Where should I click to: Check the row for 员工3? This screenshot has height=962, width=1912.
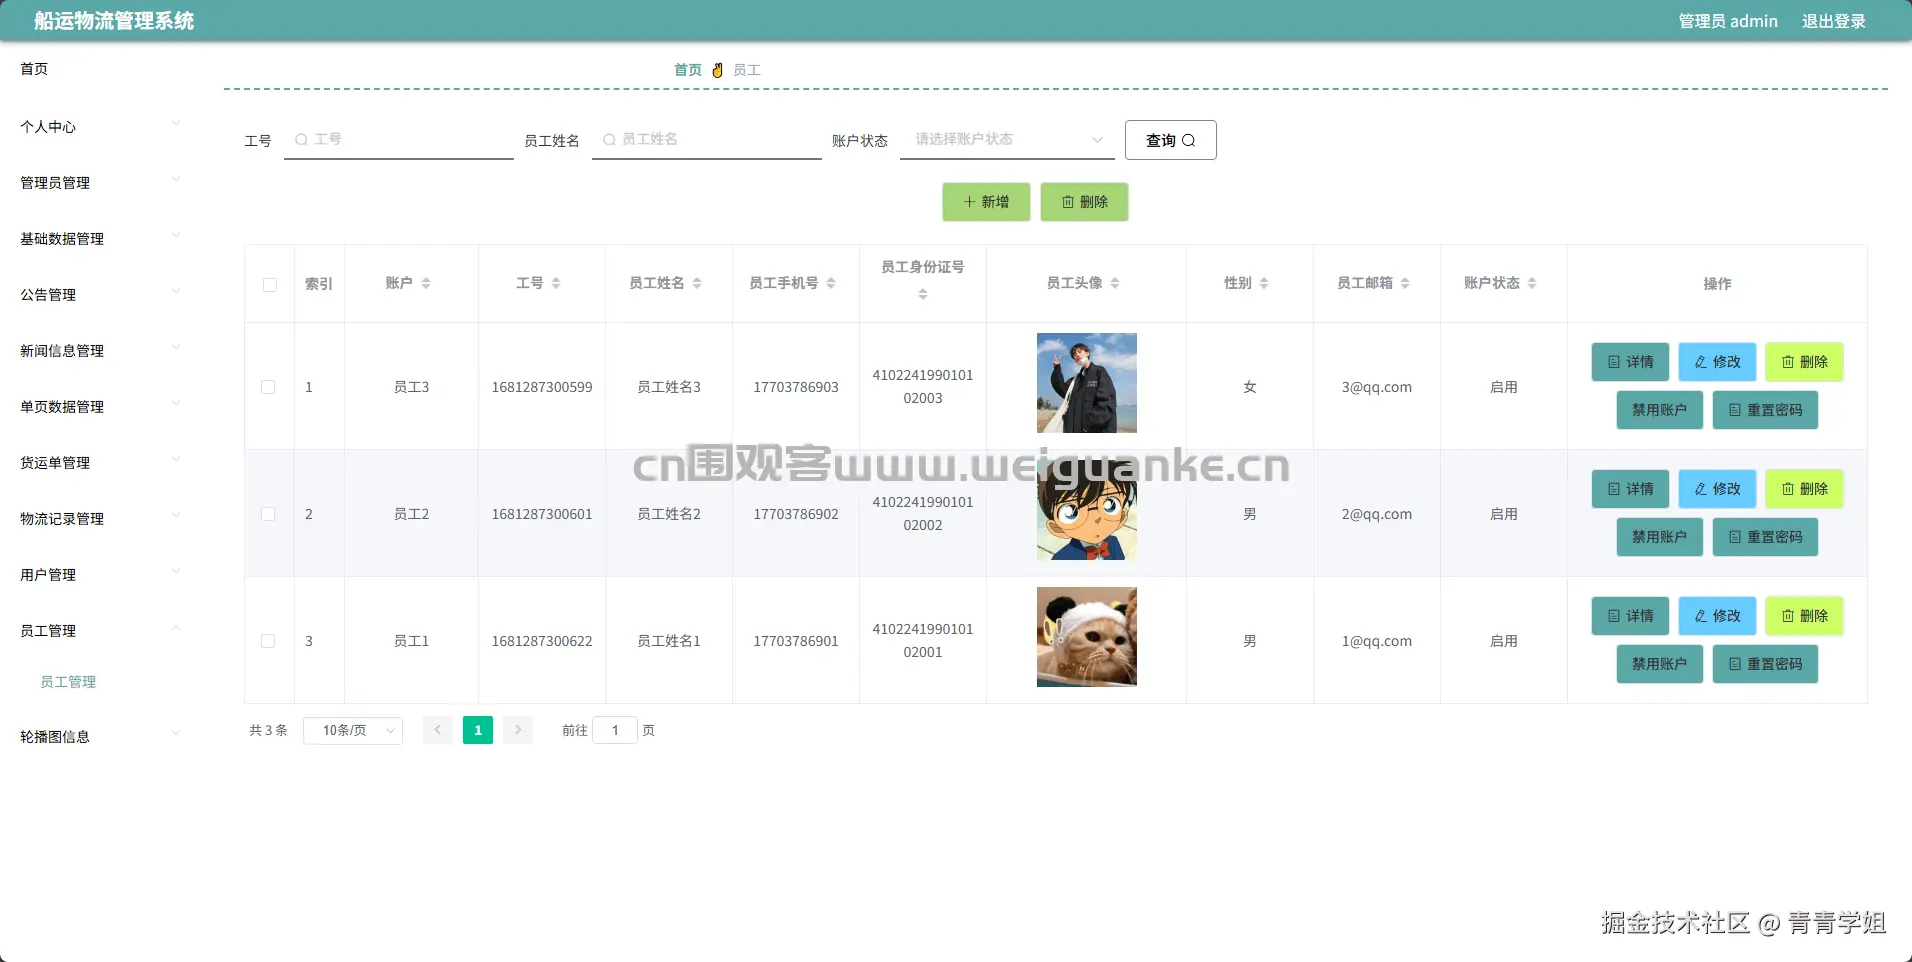point(268,387)
